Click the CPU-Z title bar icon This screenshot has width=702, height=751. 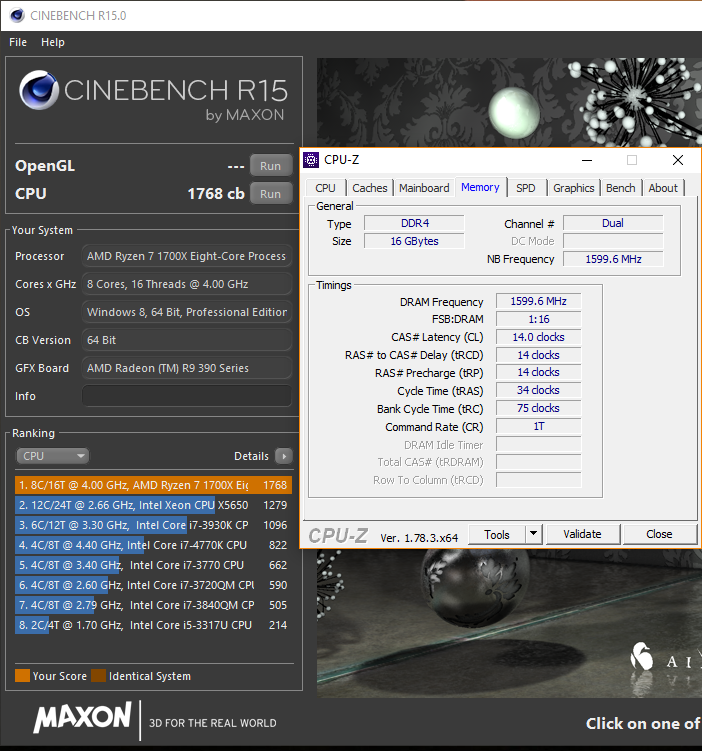click(311, 160)
